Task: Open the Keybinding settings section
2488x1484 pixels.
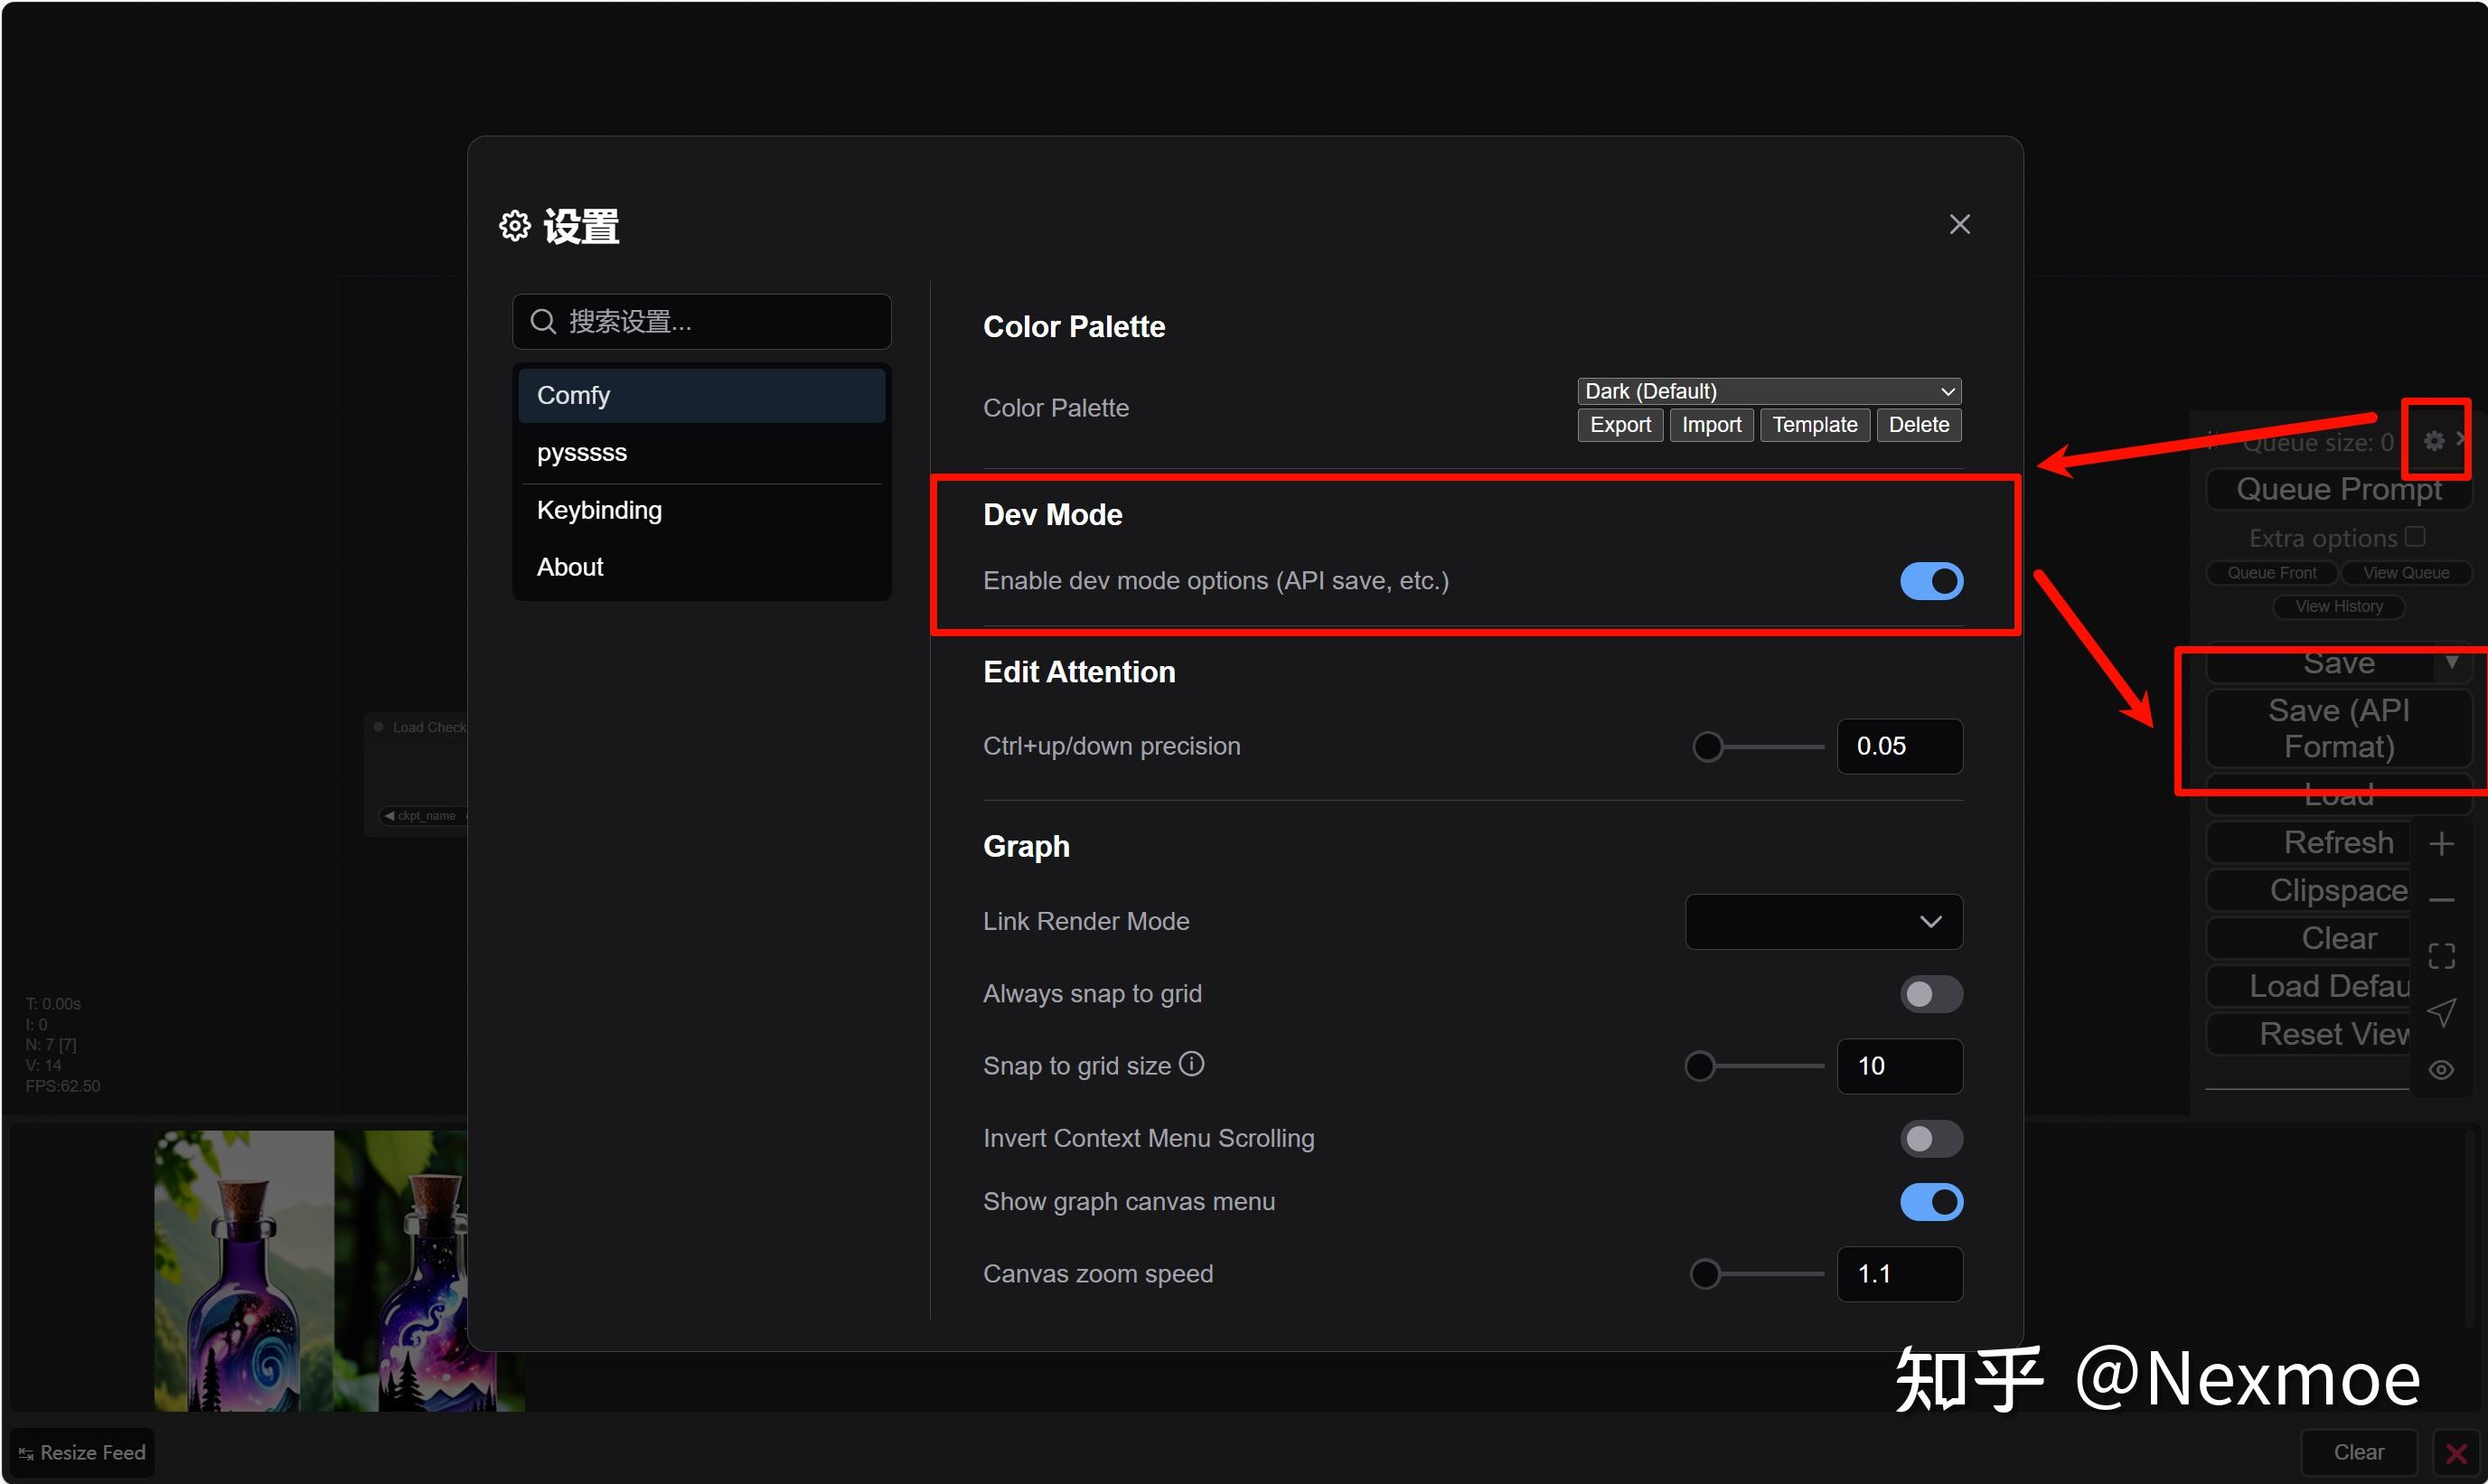Action: [599, 509]
